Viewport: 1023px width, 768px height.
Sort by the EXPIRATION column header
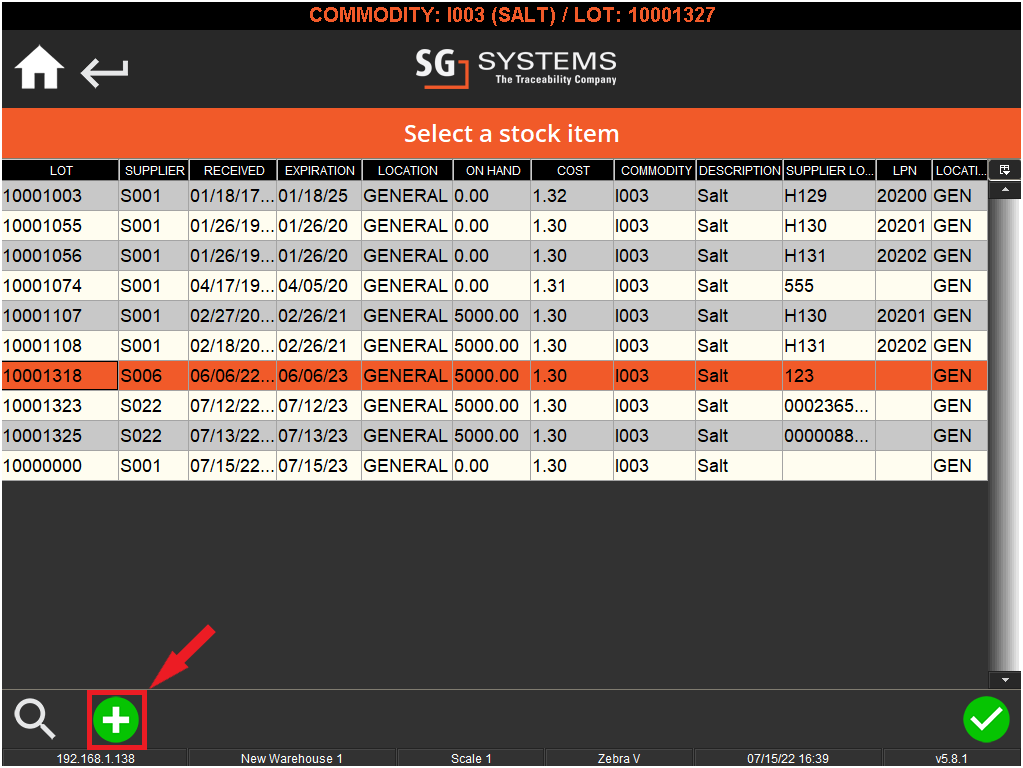click(319, 170)
